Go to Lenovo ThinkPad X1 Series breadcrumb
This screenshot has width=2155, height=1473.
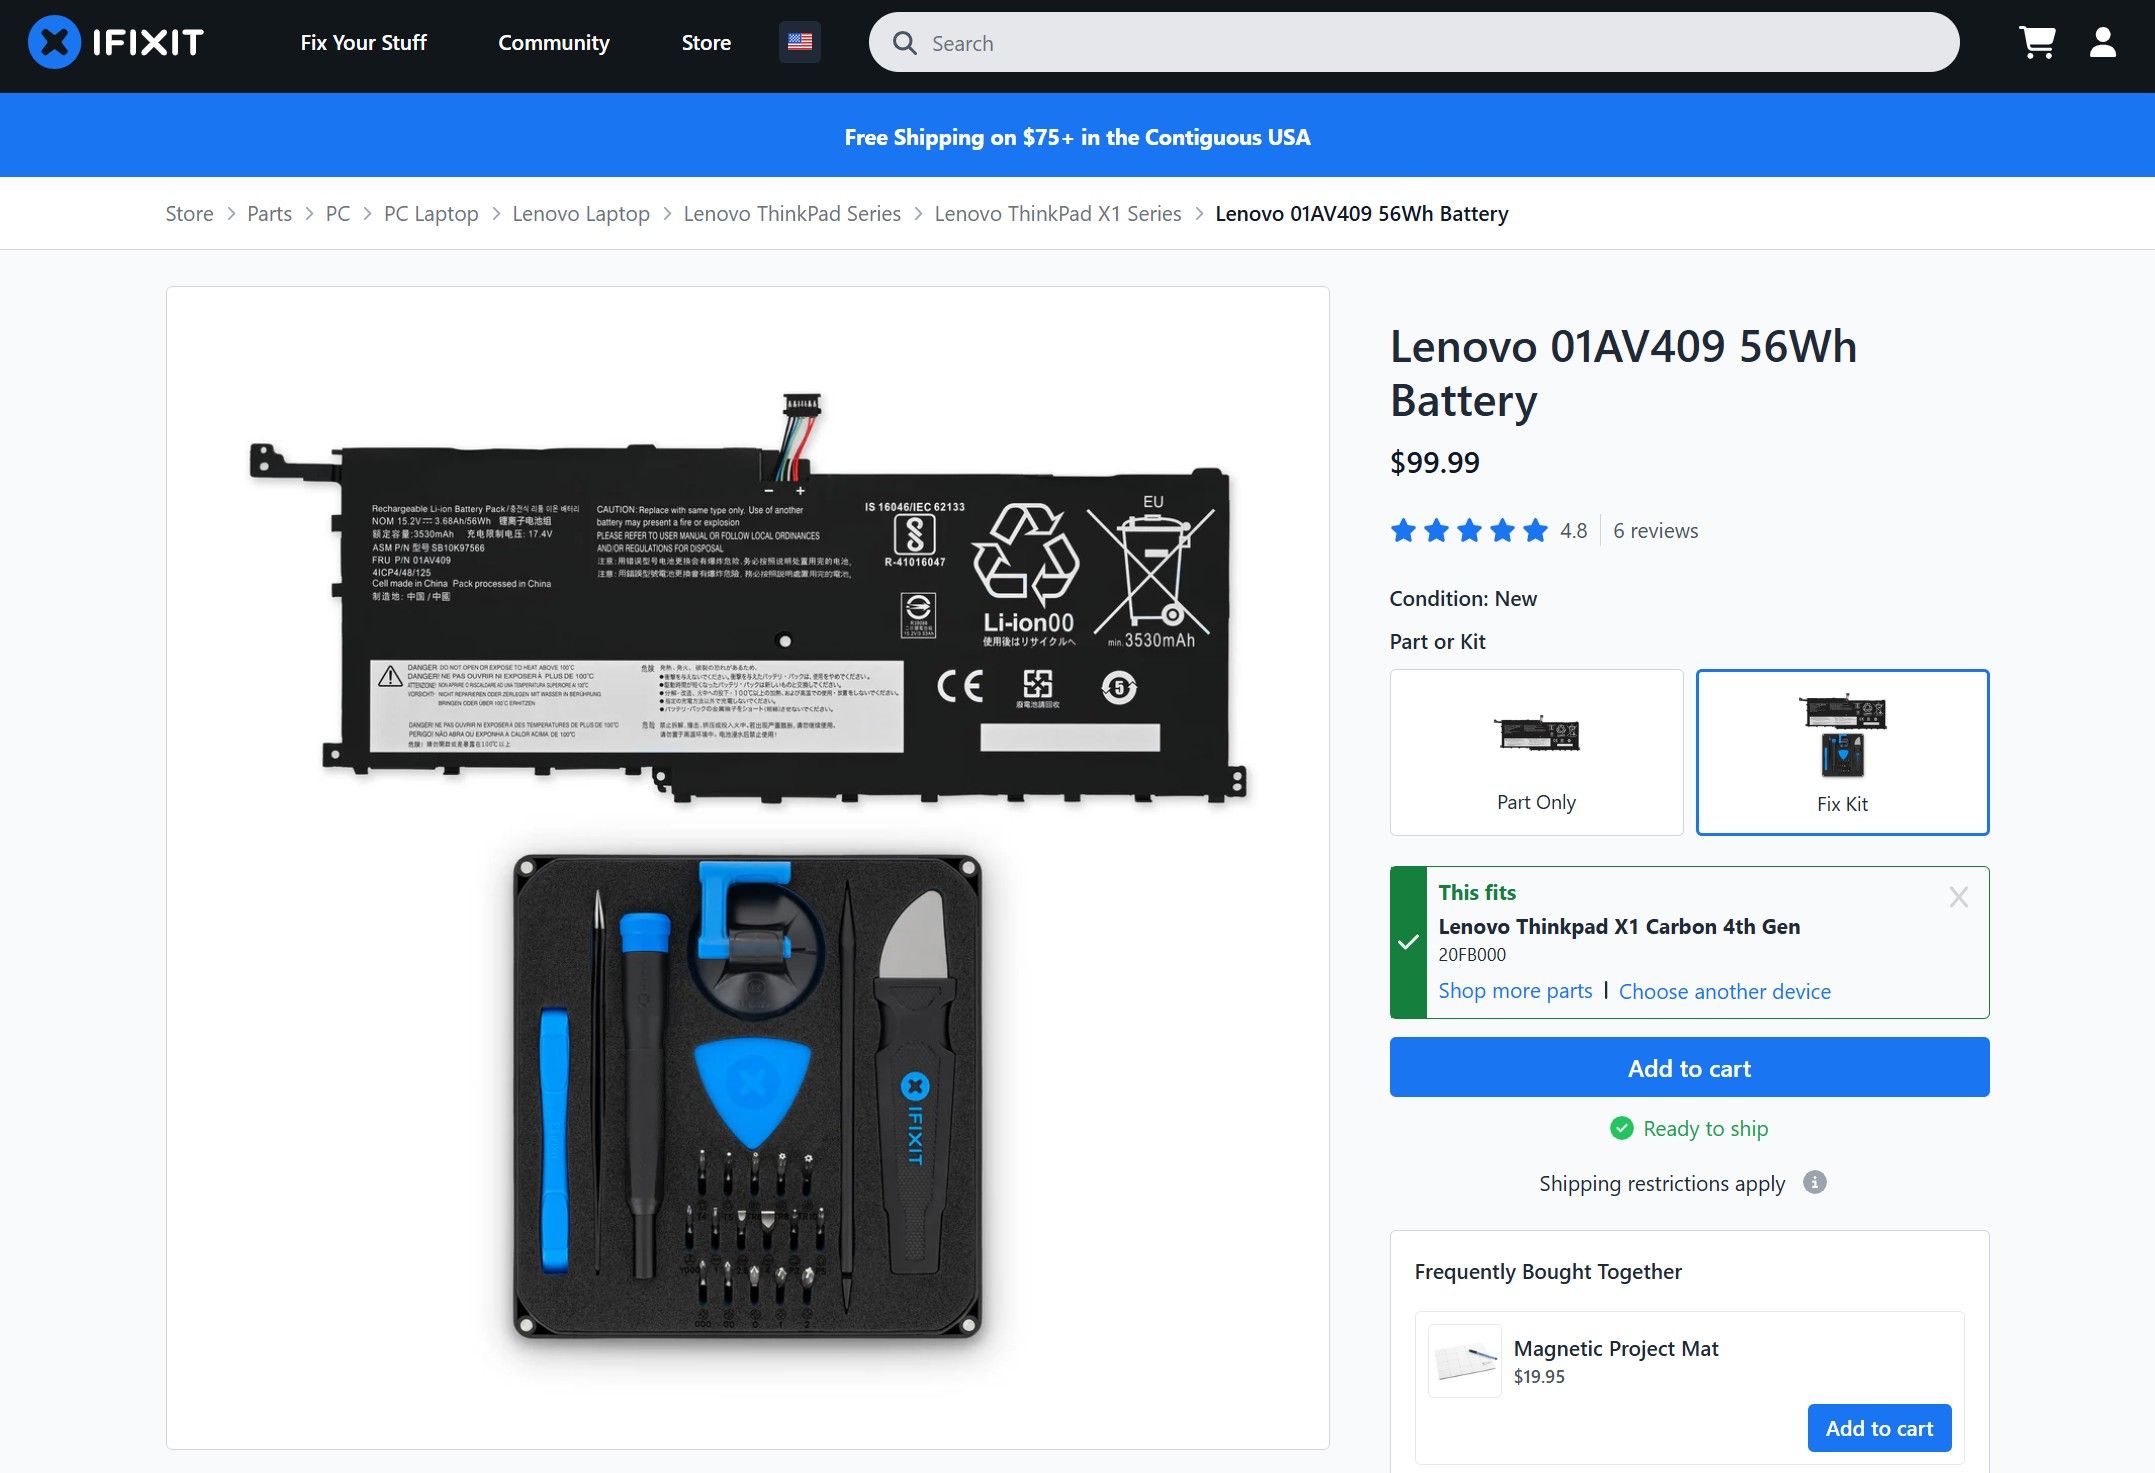coord(1058,213)
